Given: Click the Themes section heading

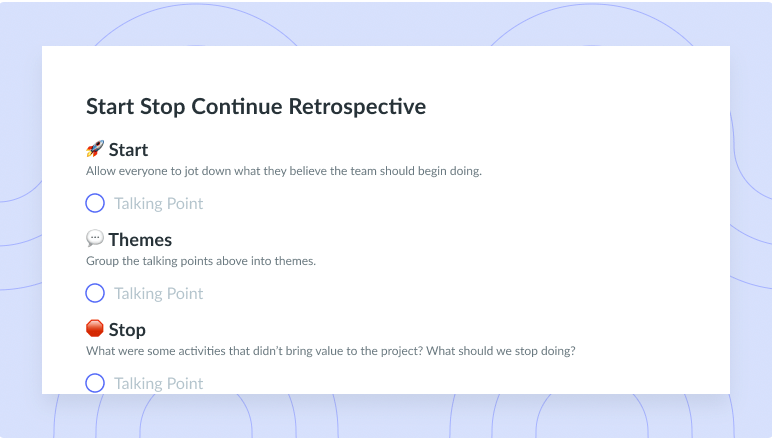Looking at the screenshot, I should point(140,240).
